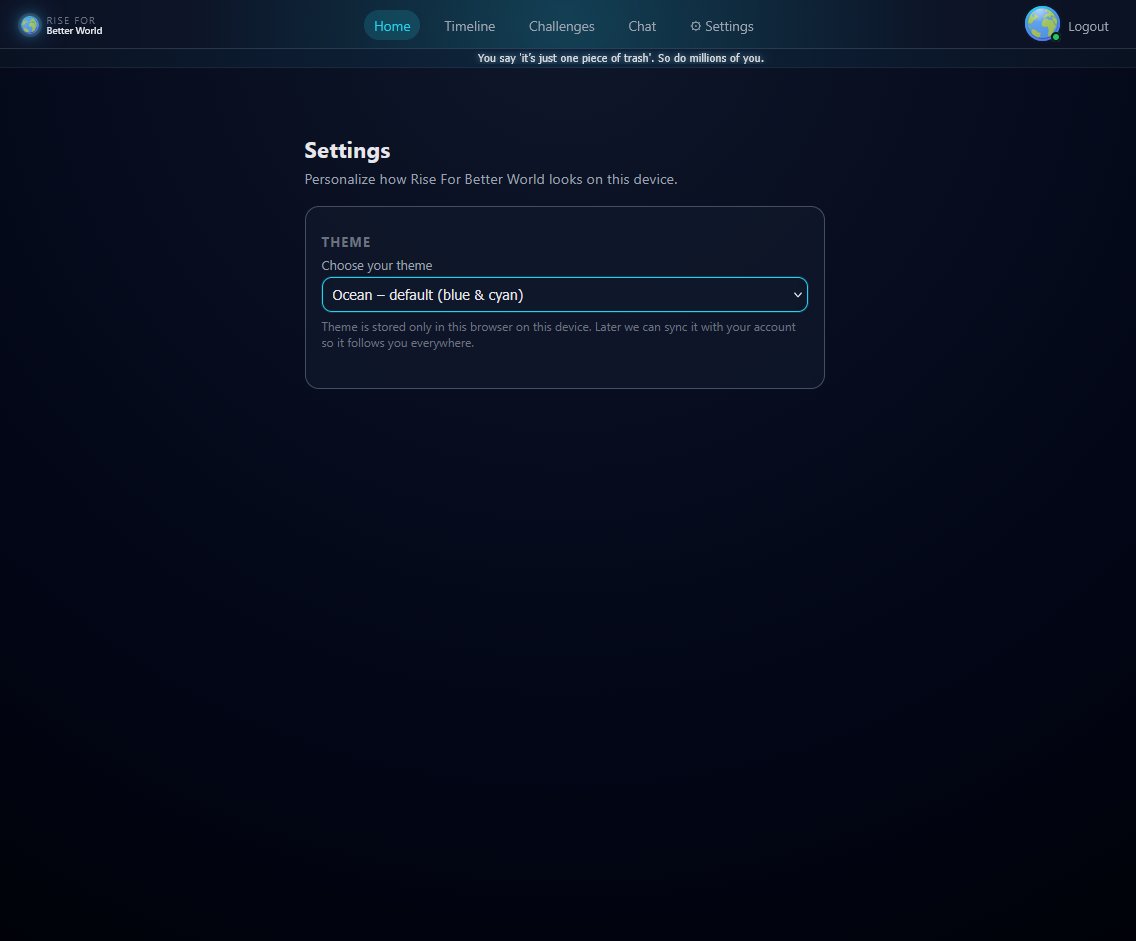Click the 'Better World' logo text link
The height and width of the screenshot is (941, 1136).
[74, 31]
